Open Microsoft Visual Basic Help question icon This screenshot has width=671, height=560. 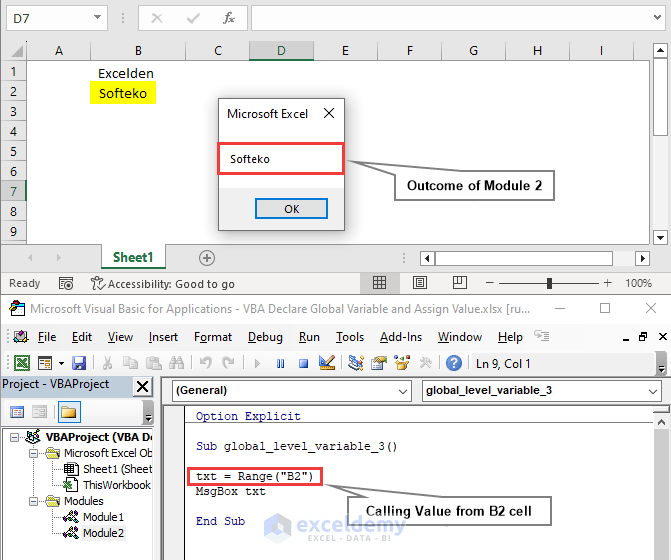click(x=454, y=363)
